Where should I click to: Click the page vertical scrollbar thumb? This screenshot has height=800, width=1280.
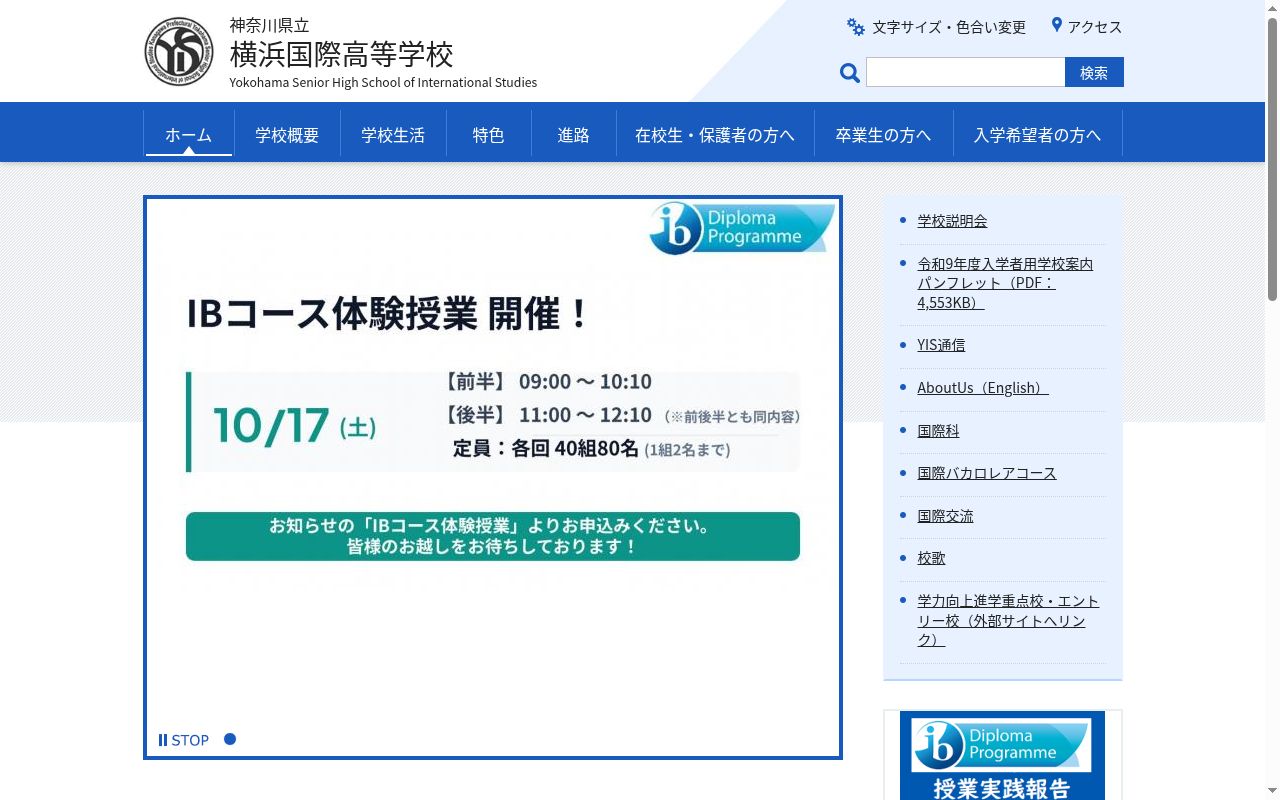(1272, 160)
